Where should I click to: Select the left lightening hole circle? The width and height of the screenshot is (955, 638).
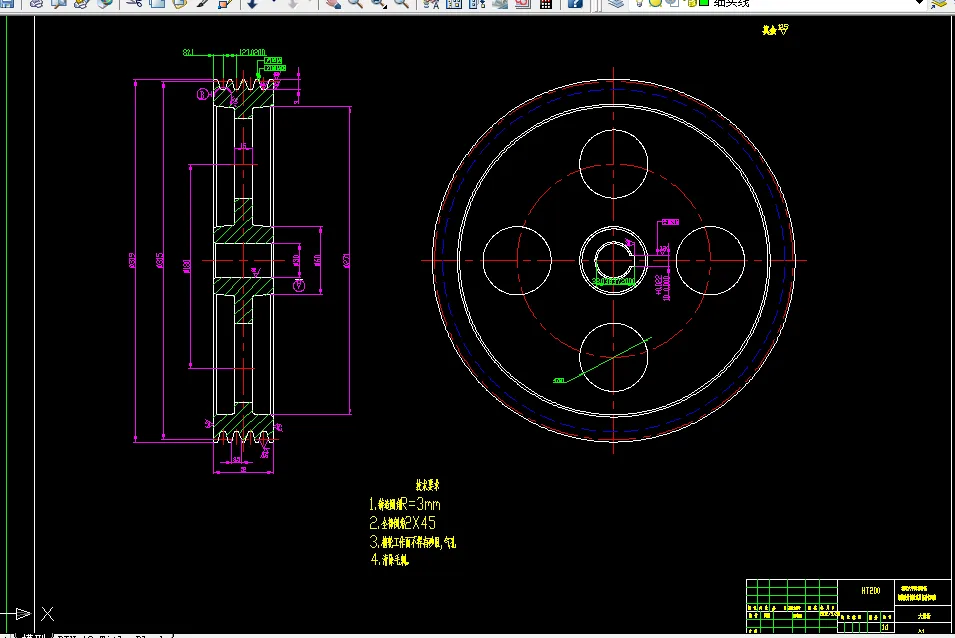517,261
